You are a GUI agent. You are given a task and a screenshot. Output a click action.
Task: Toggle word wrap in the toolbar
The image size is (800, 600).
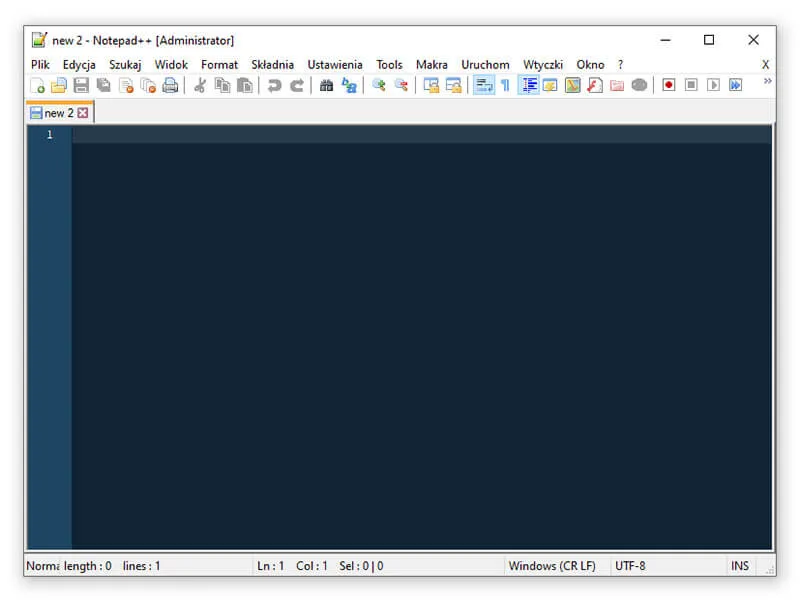coord(483,86)
